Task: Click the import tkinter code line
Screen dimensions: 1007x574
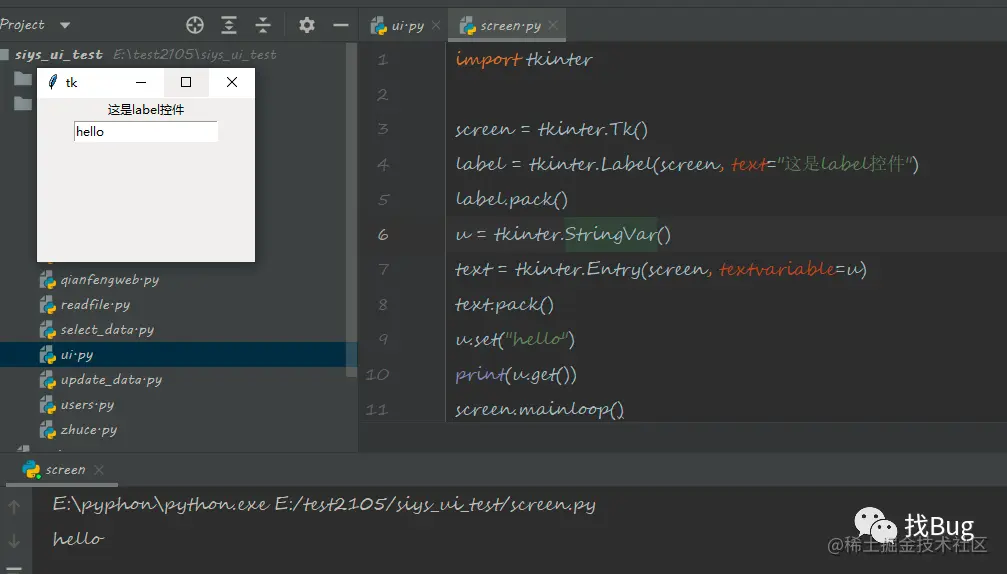Action: tap(524, 60)
